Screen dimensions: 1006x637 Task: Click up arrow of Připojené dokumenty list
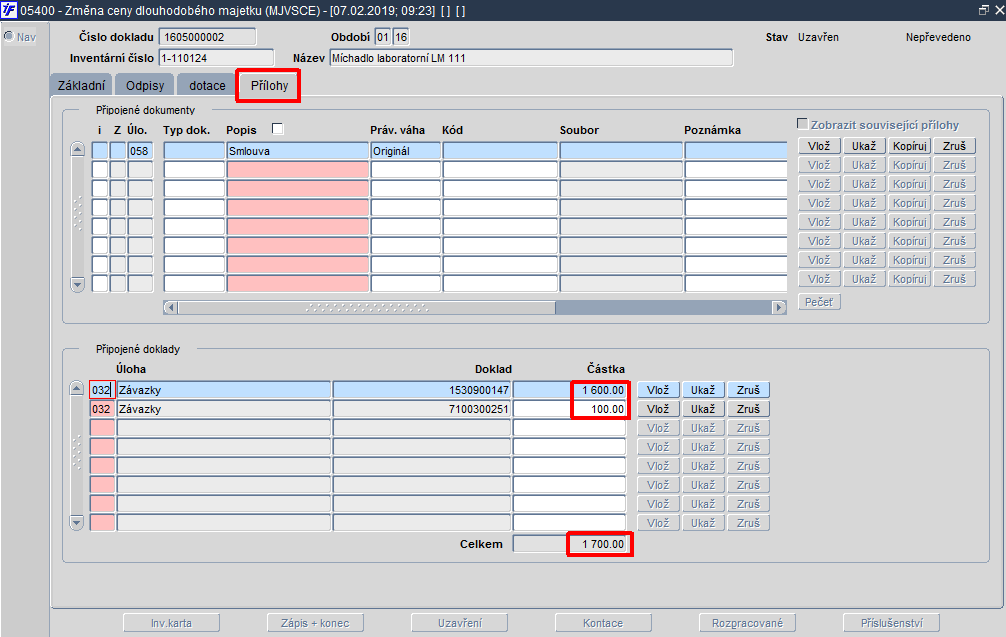click(x=78, y=149)
